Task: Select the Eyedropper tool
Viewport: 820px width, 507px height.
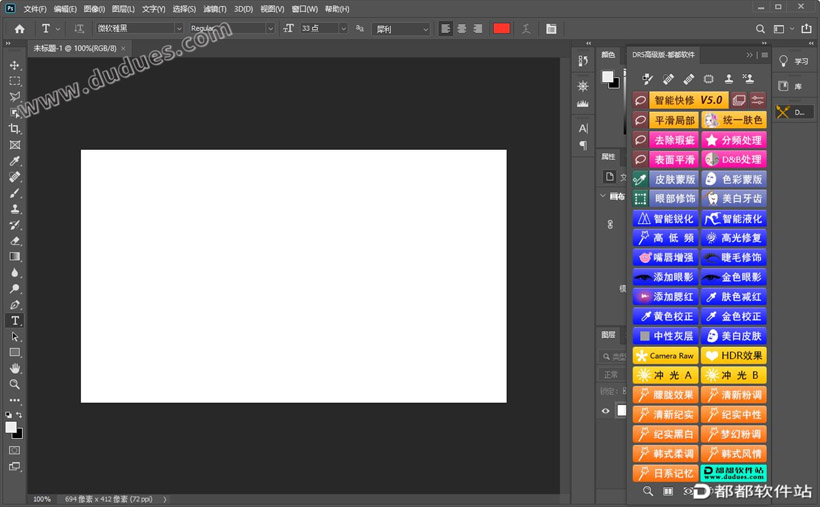Action: [15, 161]
